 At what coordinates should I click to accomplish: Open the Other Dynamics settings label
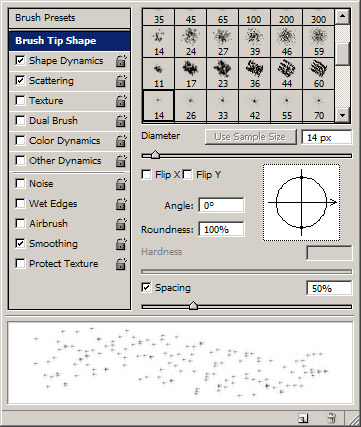tap(65, 161)
